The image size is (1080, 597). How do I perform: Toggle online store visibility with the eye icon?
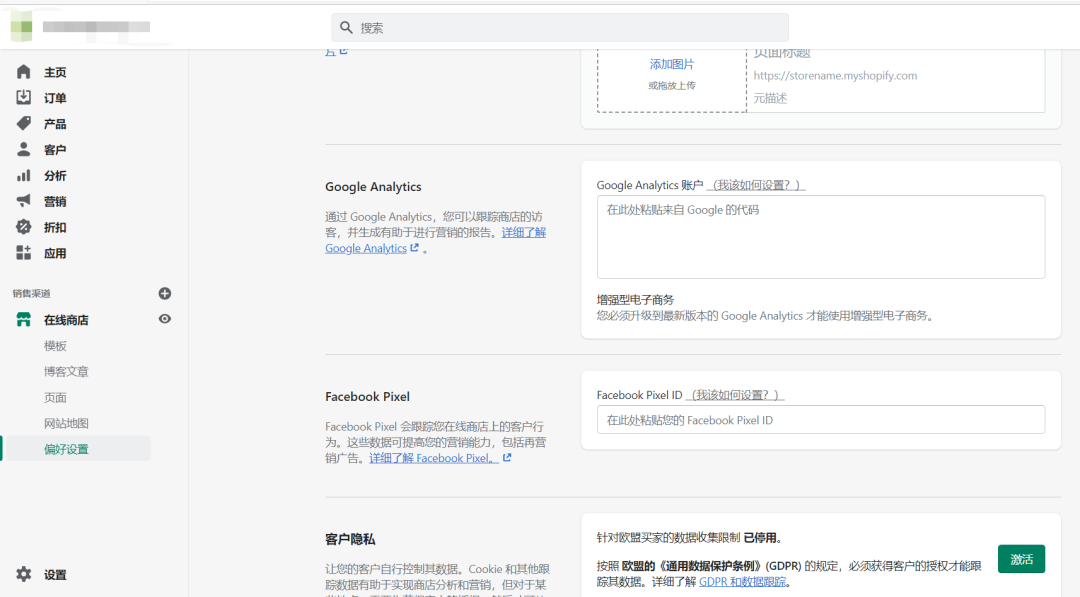point(165,319)
